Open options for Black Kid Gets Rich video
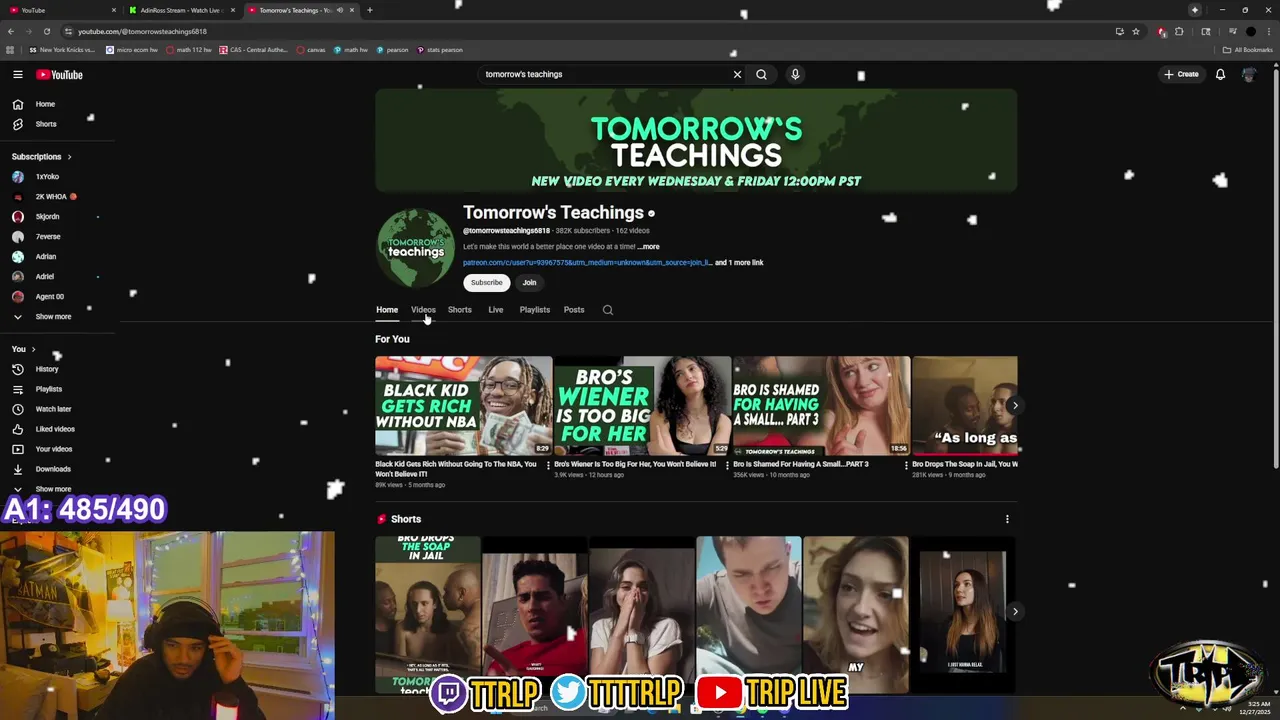Viewport: 1280px width, 720px height. tap(547, 465)
